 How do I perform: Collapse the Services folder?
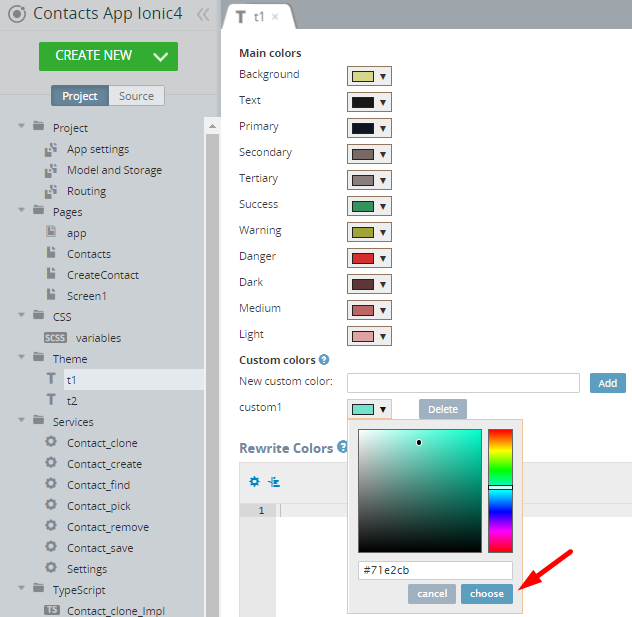coord(22,420)
